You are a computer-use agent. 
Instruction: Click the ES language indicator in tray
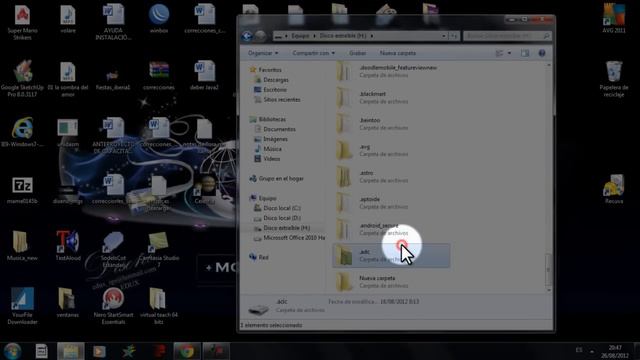[579, 350]
